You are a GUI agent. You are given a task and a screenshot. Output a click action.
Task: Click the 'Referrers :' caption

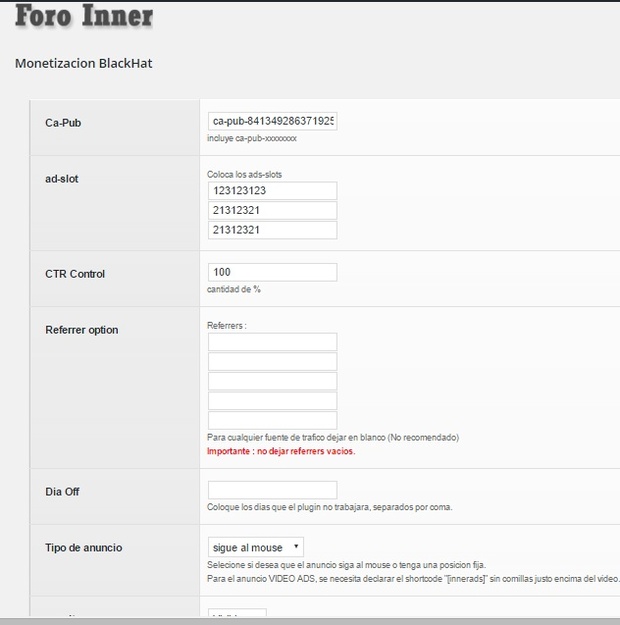[x=227, y=326]
